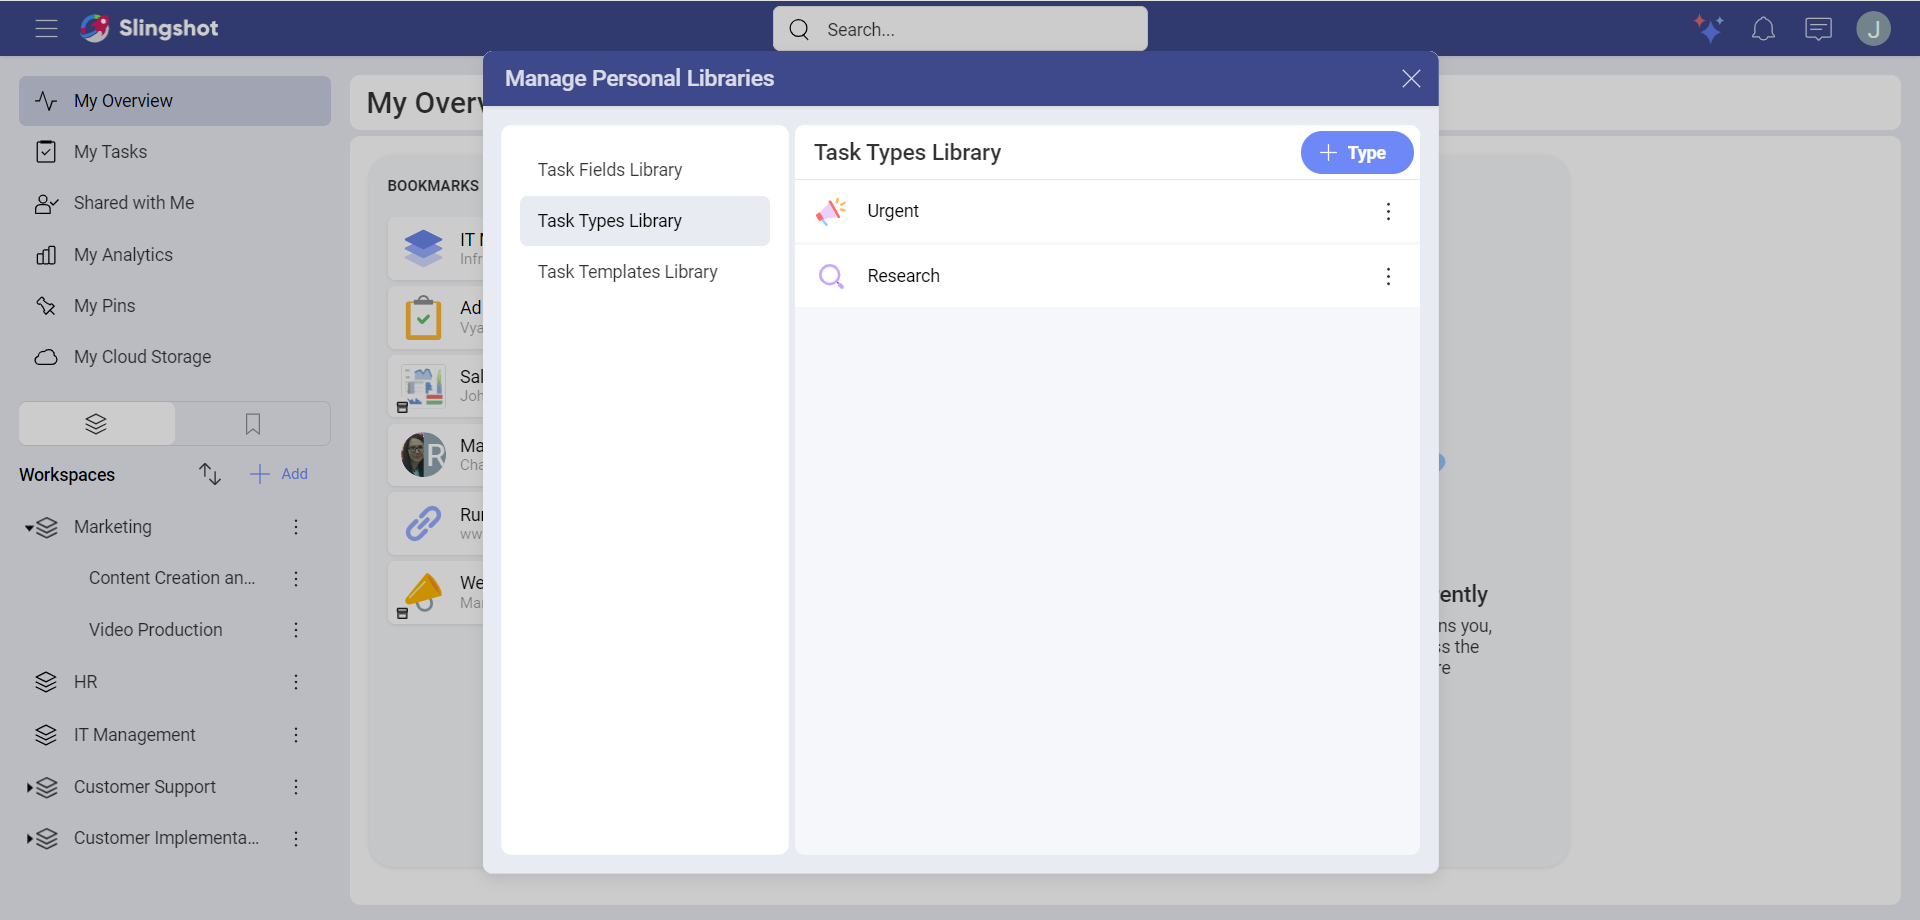Viewport: 1920px width, 920px height.
Task: Switch to the workspaces layers tab
Action: click(x=97, y=424)
